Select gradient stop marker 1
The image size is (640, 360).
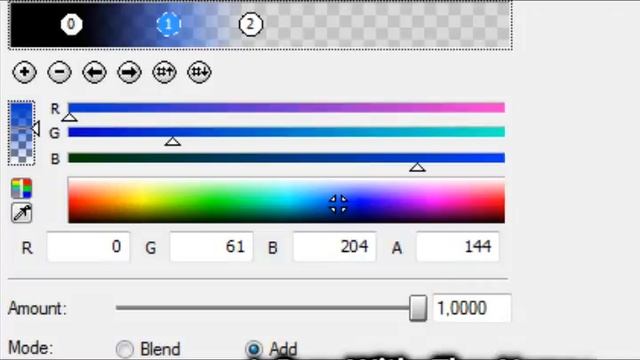coord(169,24)
